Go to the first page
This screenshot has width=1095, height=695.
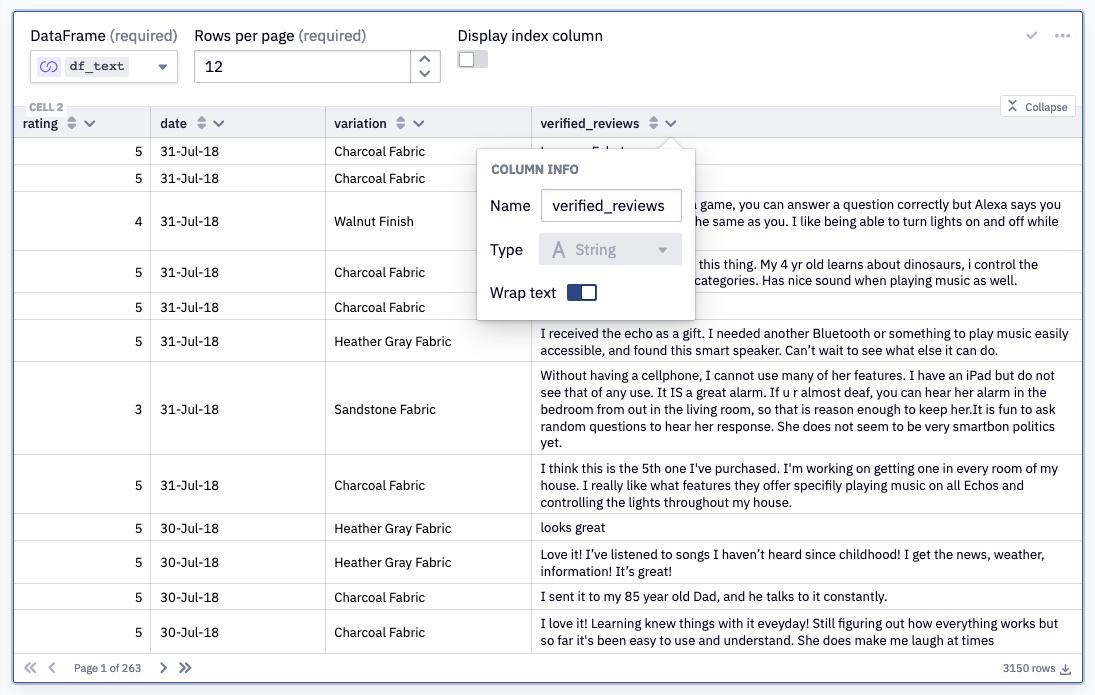pyautogui.click(x=30, y=668)
